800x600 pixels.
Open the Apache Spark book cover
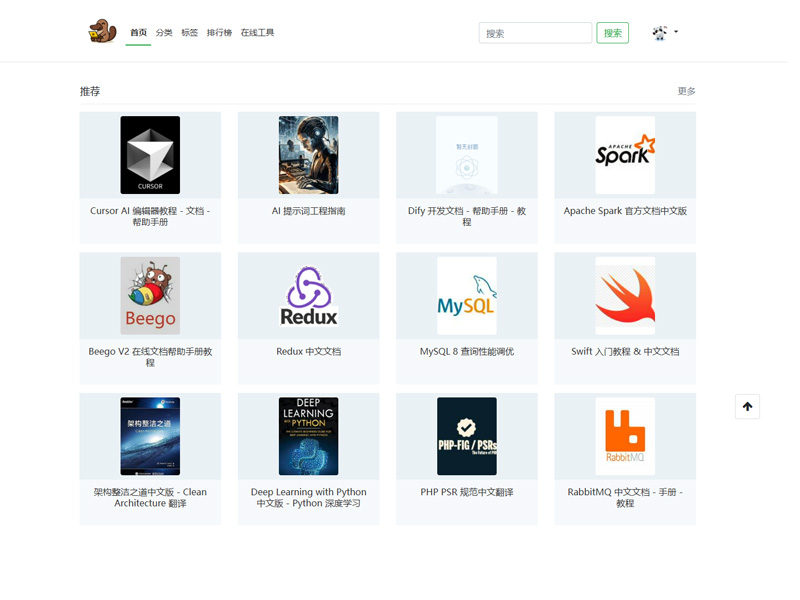[x=625, y=155]
